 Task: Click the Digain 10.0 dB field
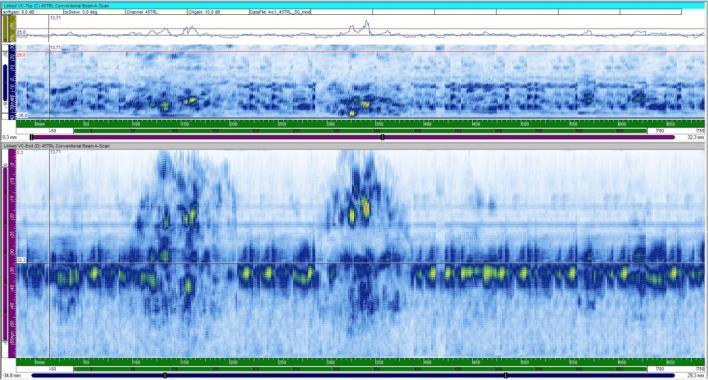218,12
